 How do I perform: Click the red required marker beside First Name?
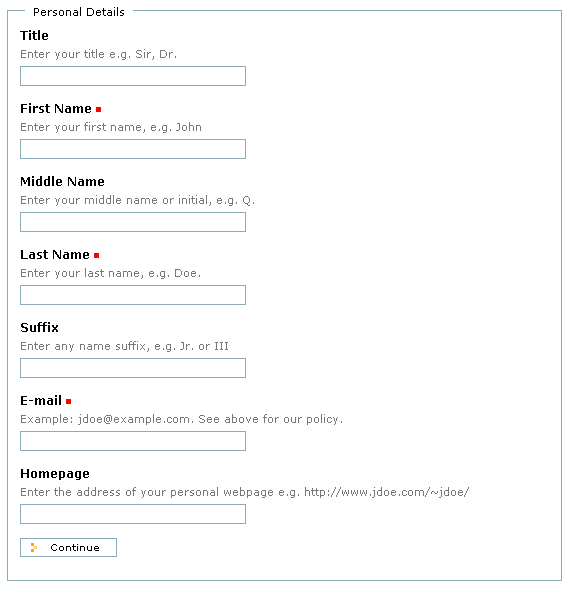pyautogui.click(x=99, y=109)
